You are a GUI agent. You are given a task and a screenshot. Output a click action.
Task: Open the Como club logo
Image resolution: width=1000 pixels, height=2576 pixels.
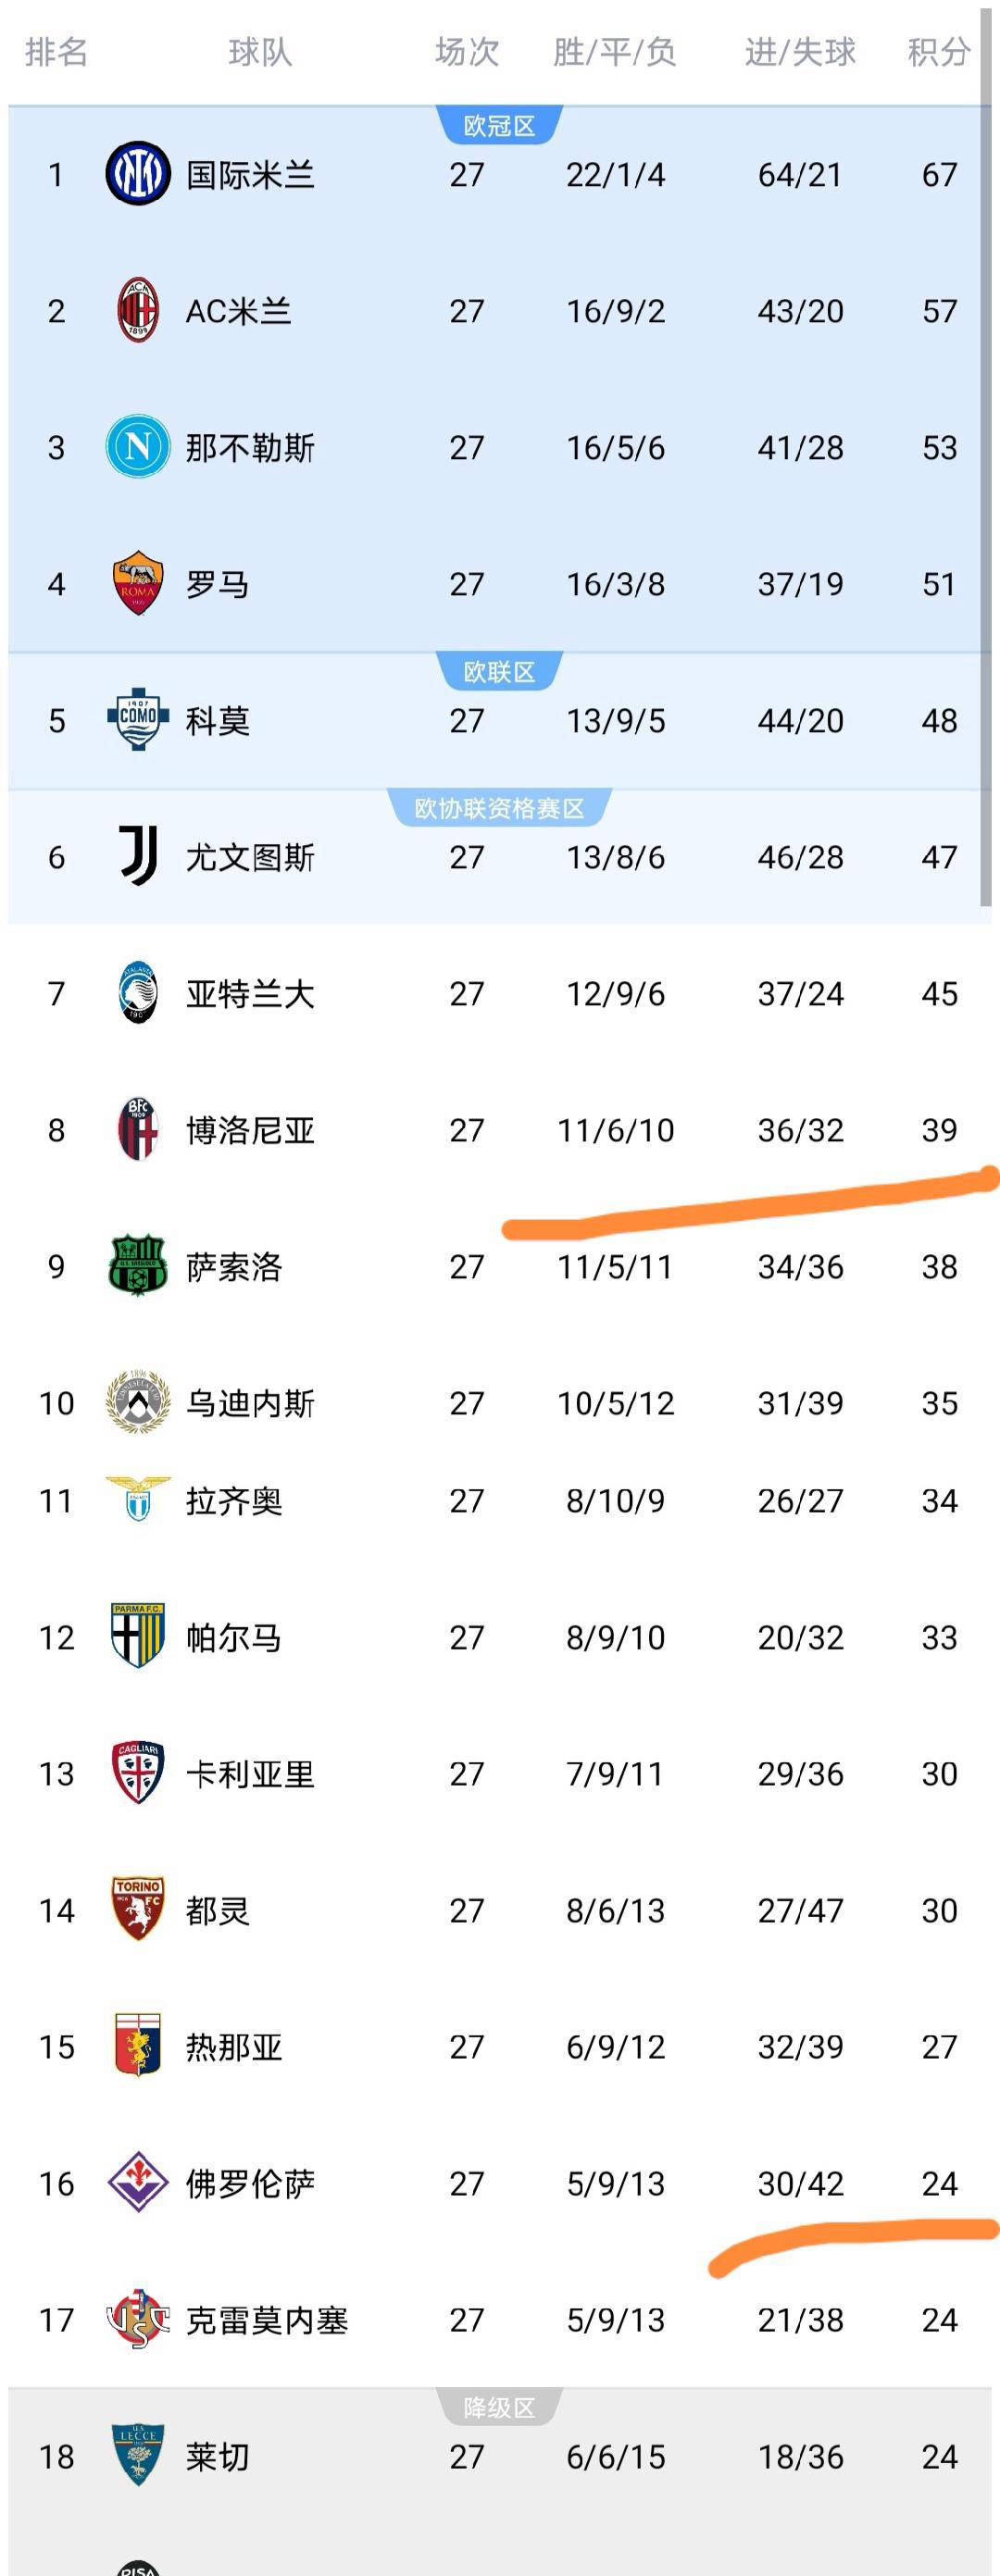[x=137, y=719]
